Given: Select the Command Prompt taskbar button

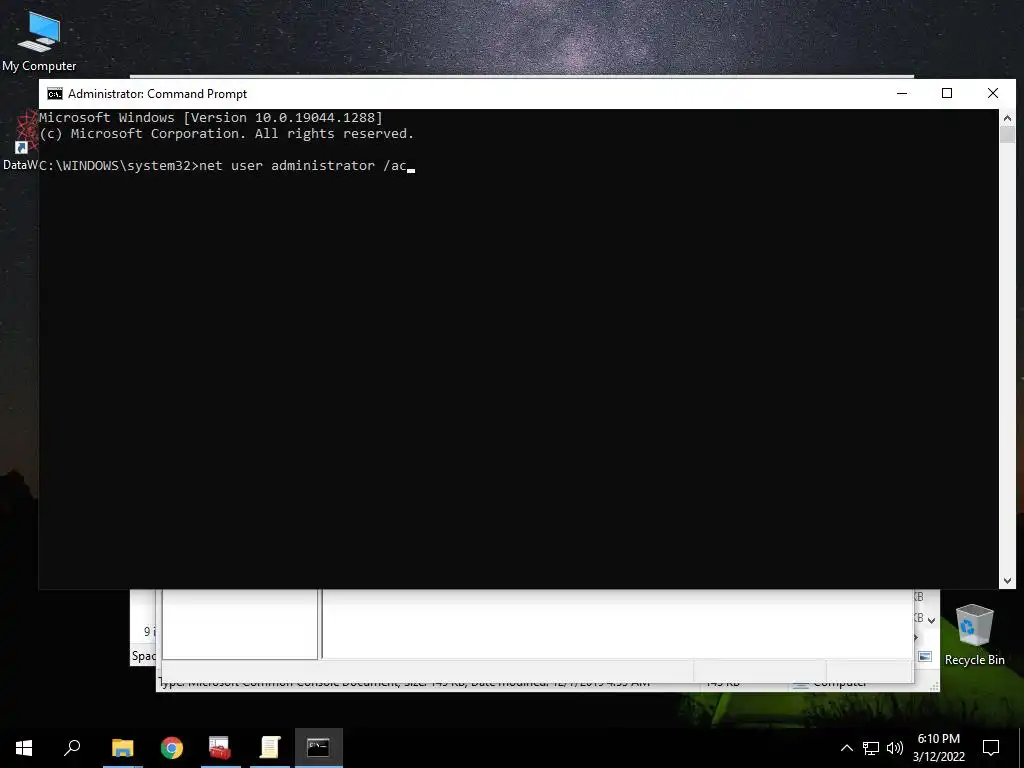Looking at the screenshot, I should pos(319,748).
